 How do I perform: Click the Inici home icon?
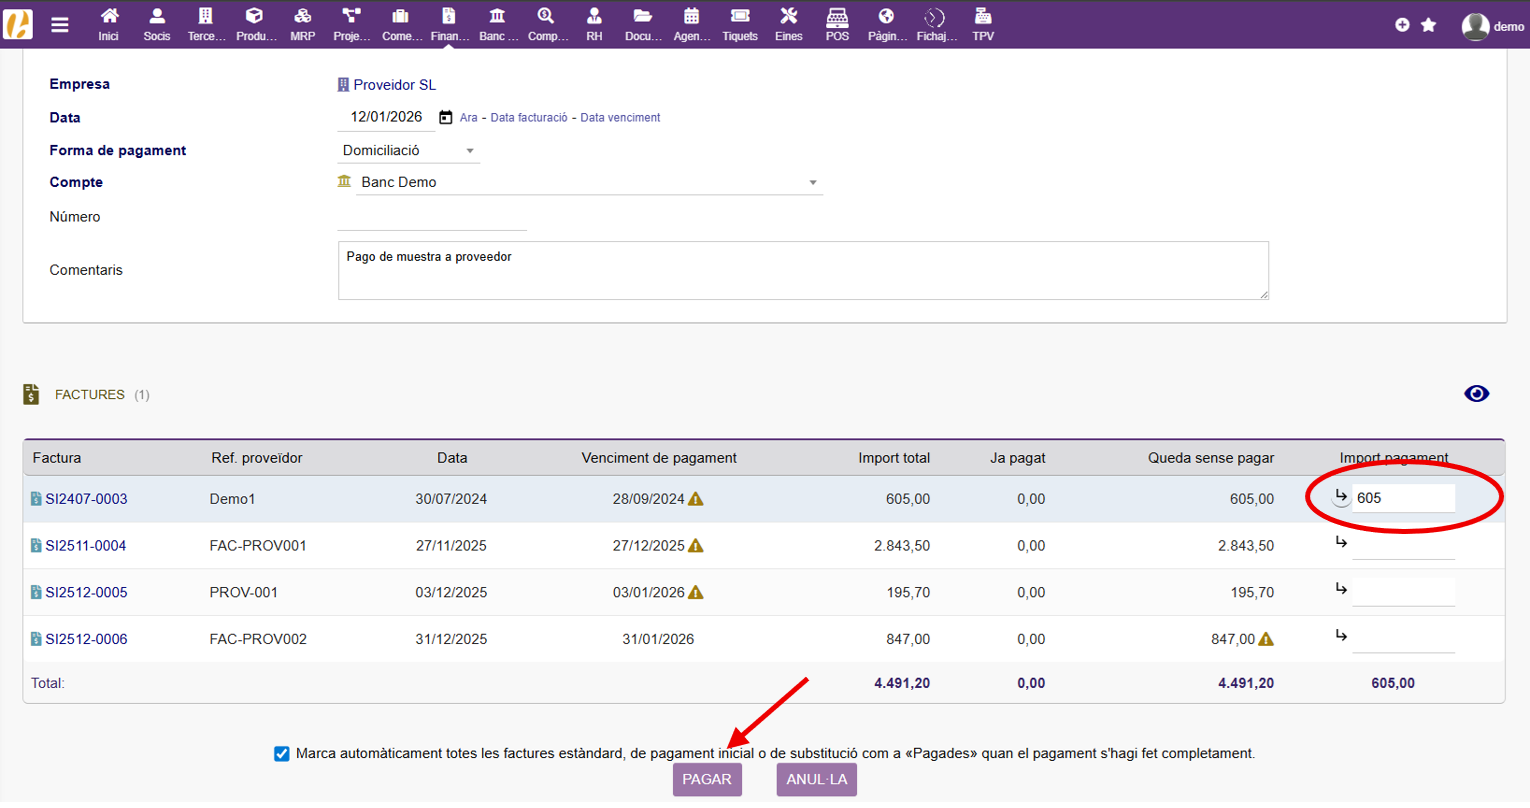pyautogui.click(x=109, y=17)
